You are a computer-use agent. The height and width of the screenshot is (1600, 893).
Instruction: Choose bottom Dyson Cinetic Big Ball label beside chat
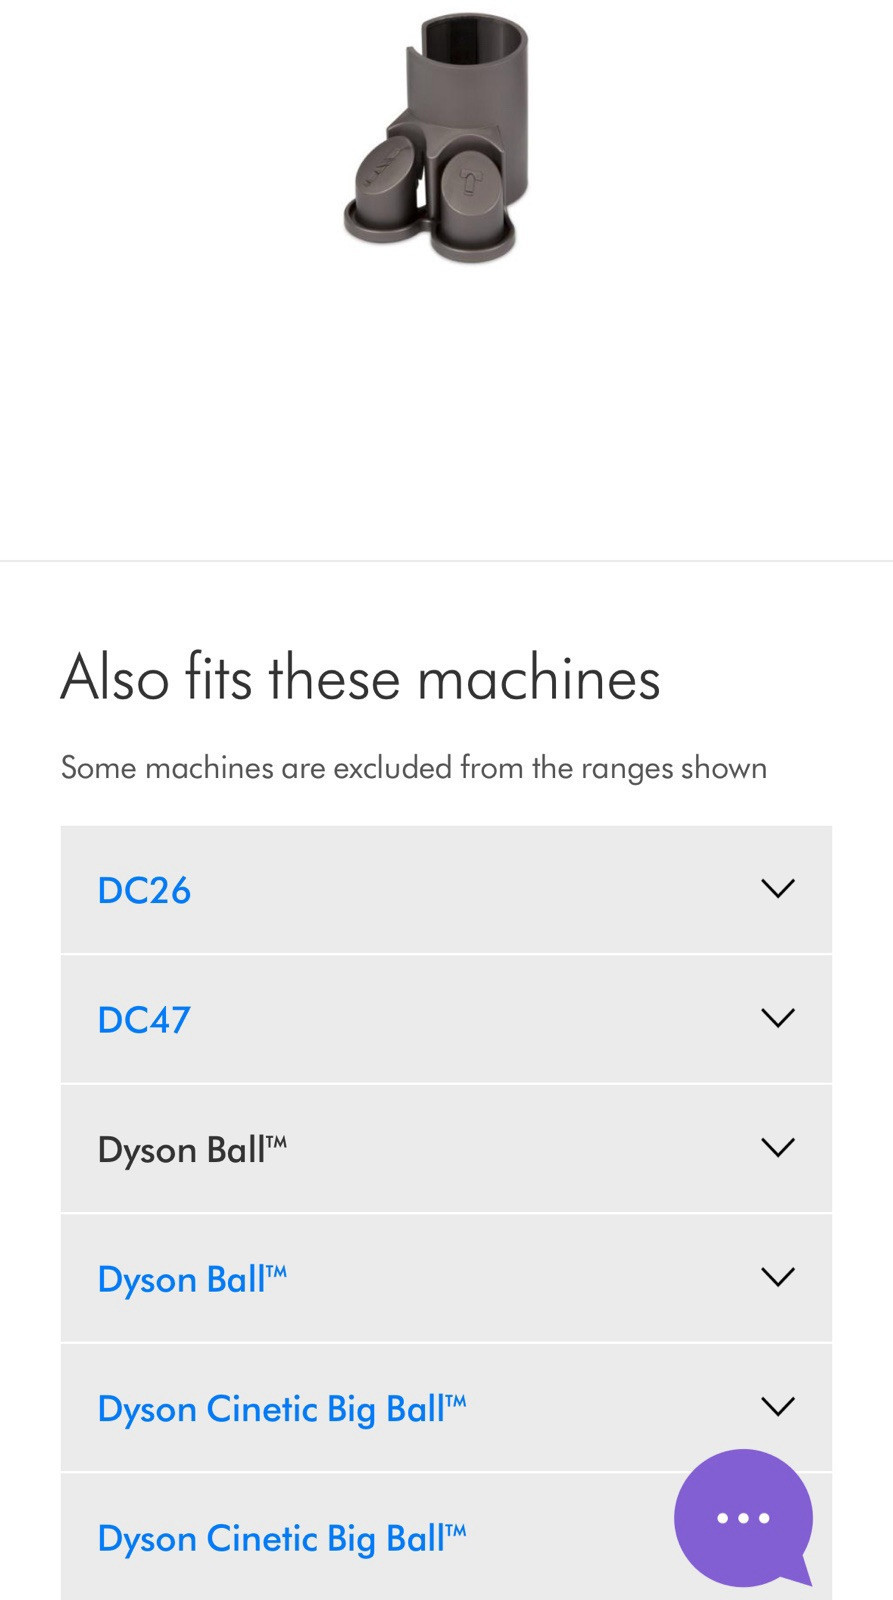tap(282, 1539)
